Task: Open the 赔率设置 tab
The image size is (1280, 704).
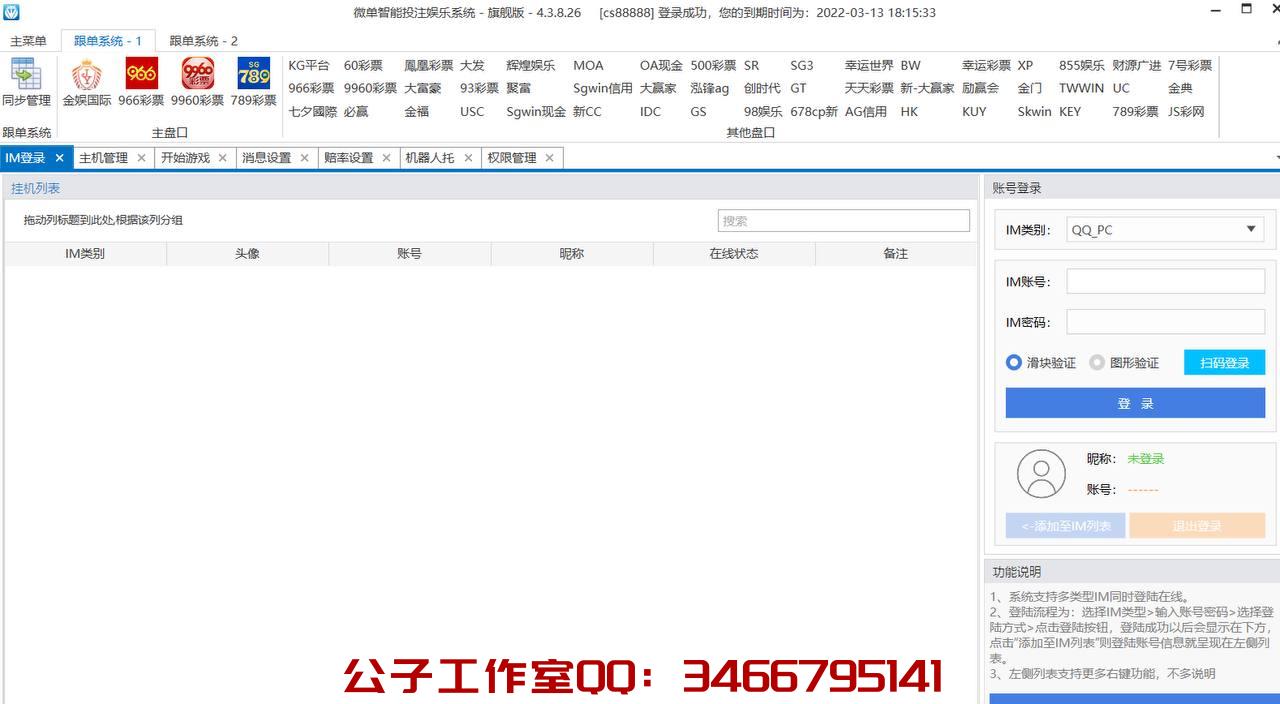Action: 348,158
